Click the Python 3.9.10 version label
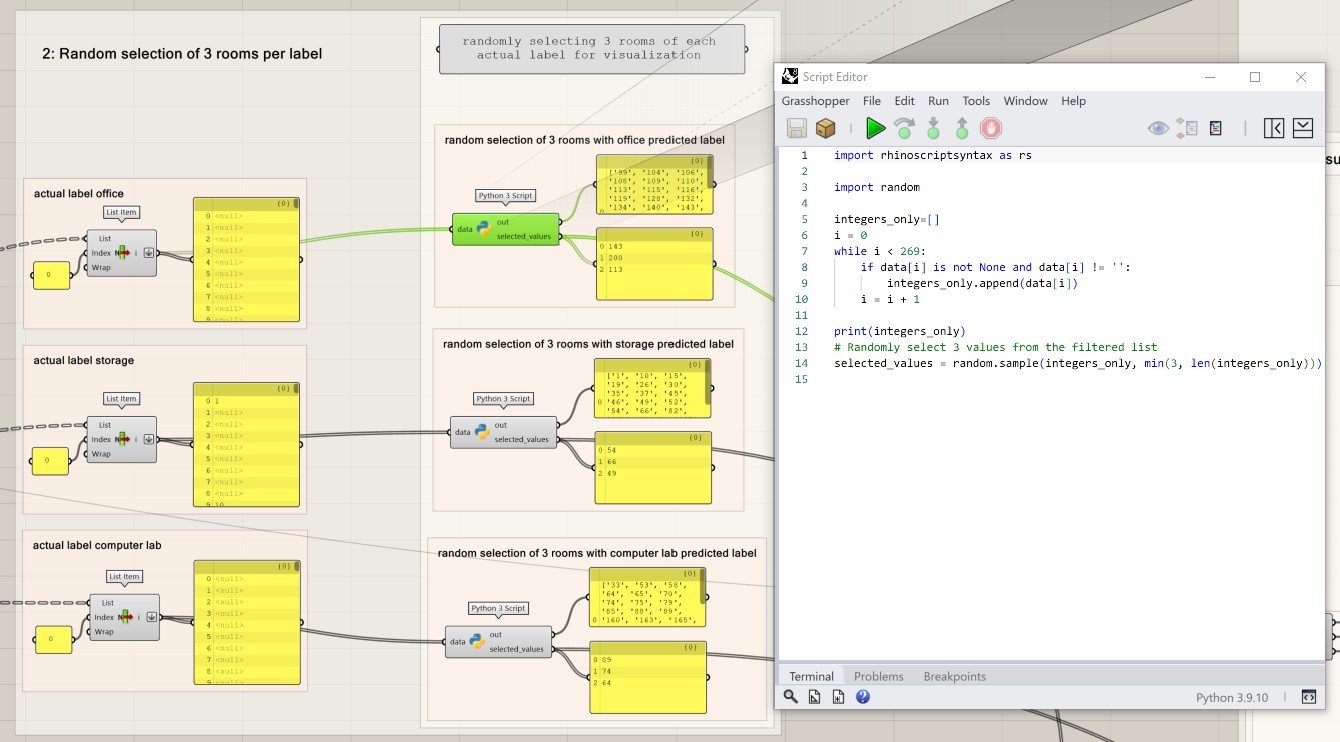The image size is (1340, 742). 1231,697
